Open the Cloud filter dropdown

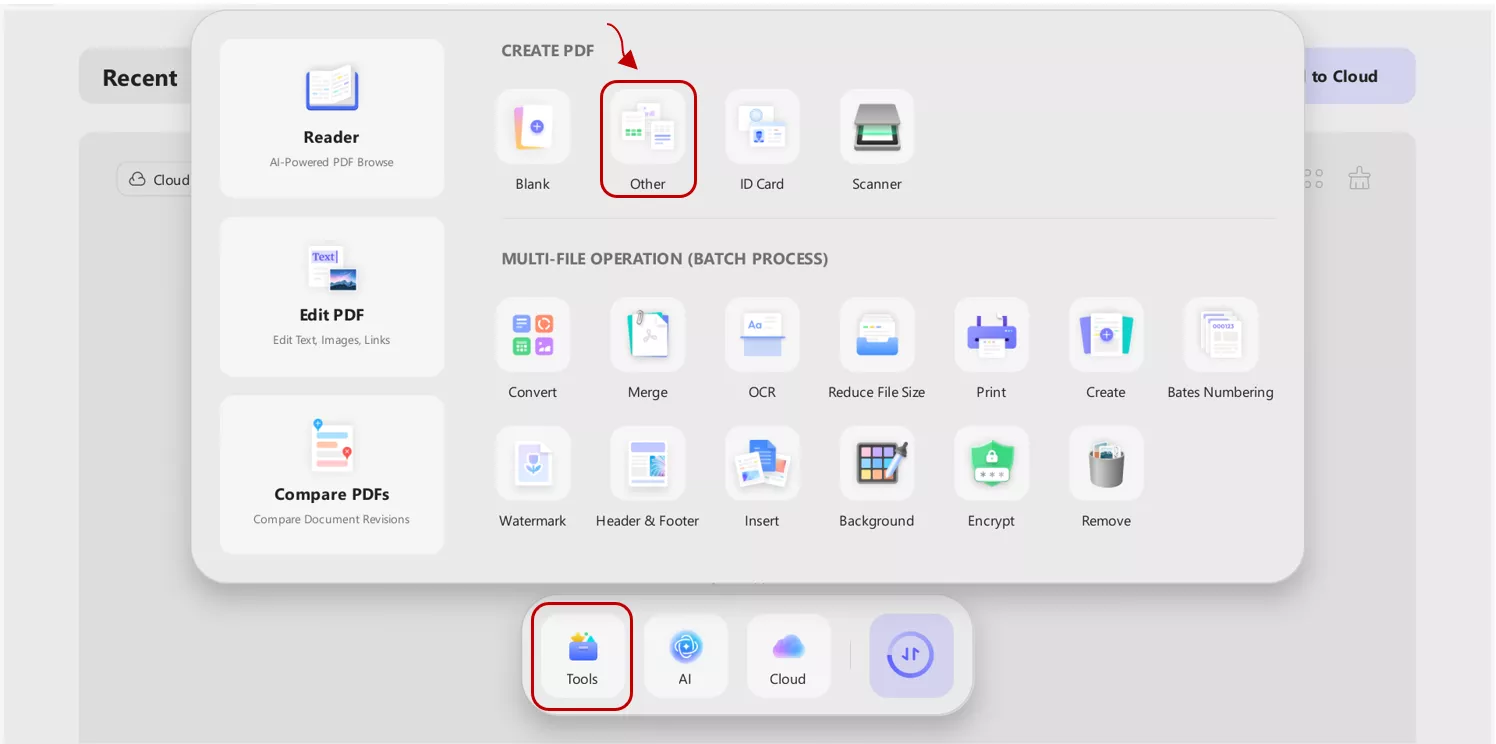[160, 179]
